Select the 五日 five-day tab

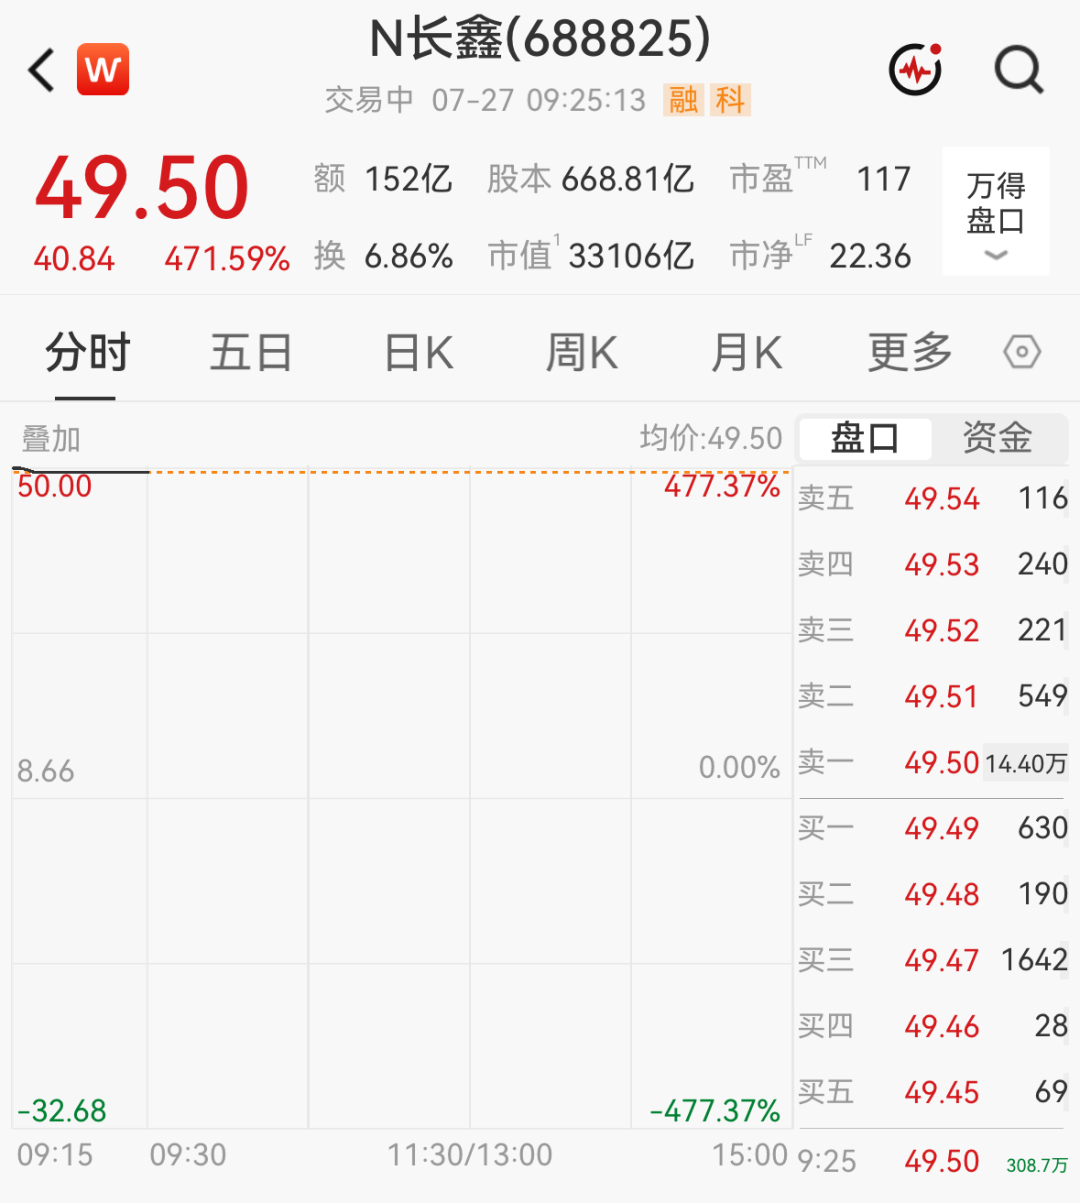[251, 352]
